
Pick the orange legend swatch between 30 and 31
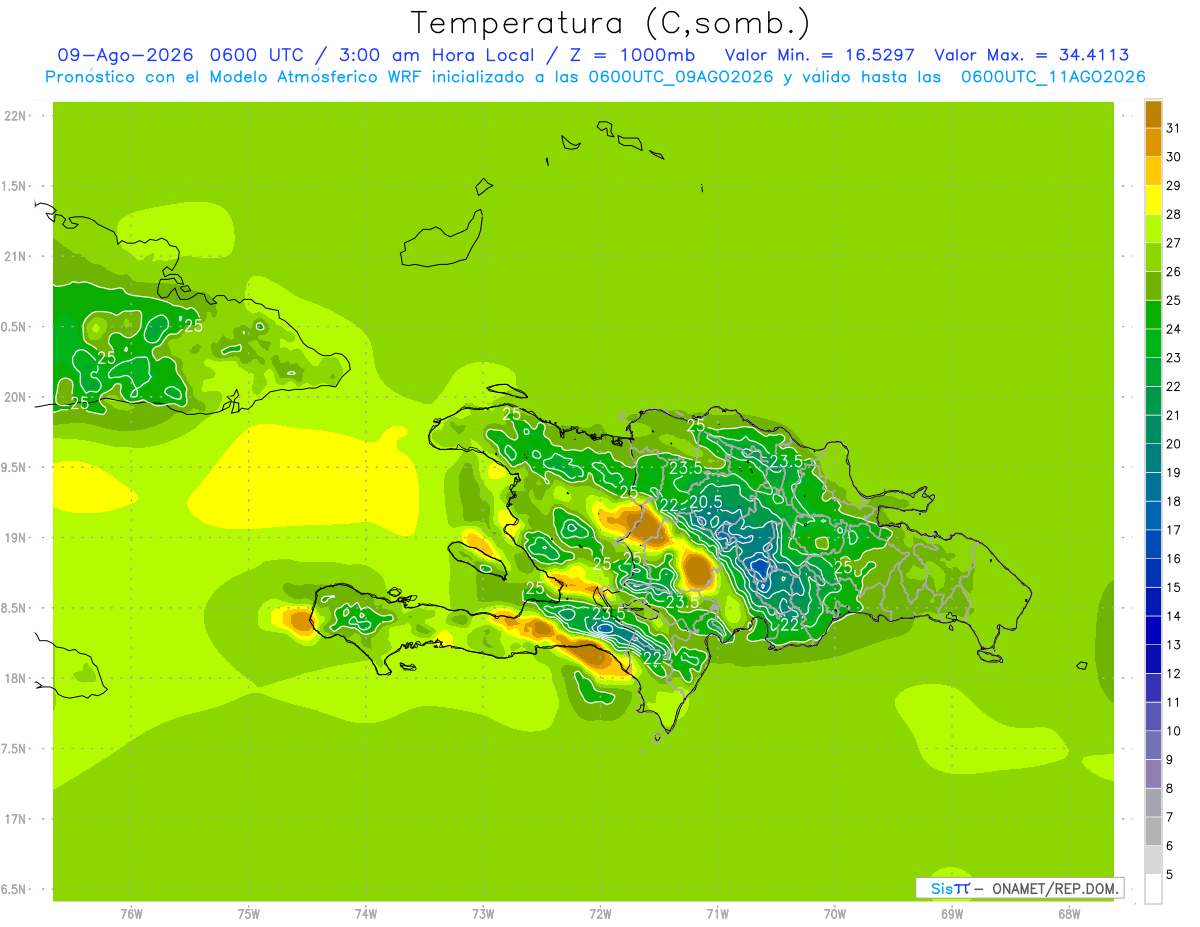pos(1153,142)
